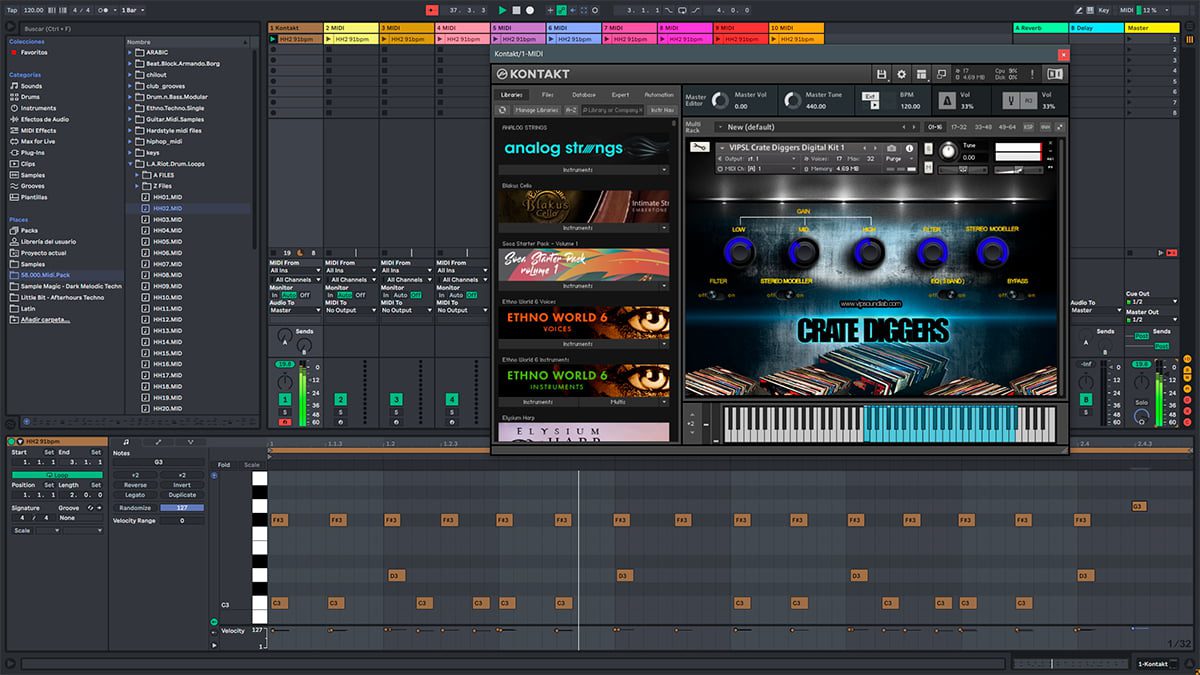Viewport: 1200px width, 675px height.
Task: Switch to Kontakt Database tab
Action: pyautogui.click(x=584, y=94)
